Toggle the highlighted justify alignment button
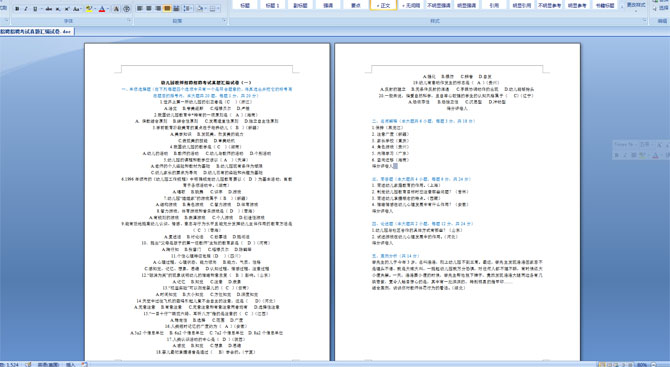The width and height of the screenshot is (670, 367). click(167, 8)
